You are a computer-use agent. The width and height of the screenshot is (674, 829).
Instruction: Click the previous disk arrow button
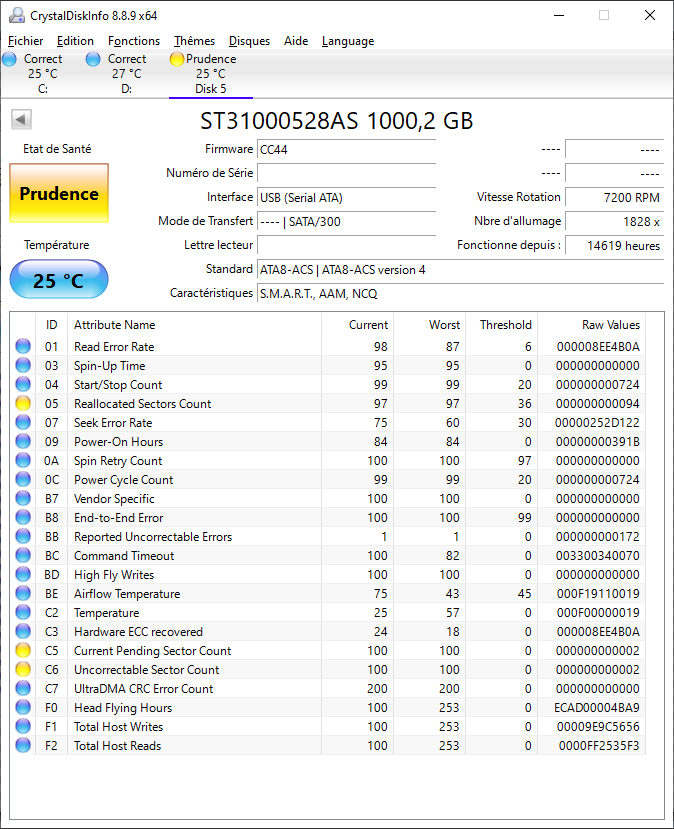pyautogui.click(x=22, y=119)
